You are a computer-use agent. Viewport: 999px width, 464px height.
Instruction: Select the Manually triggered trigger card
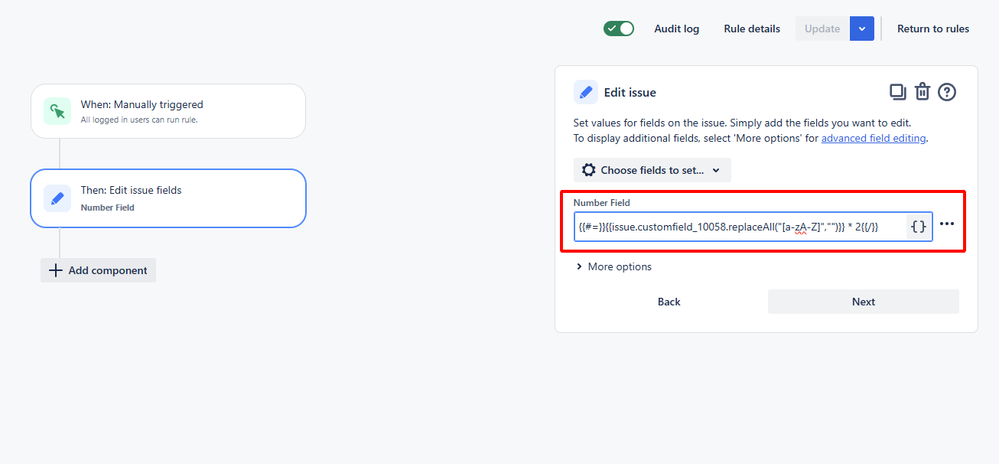pos(168,111)
